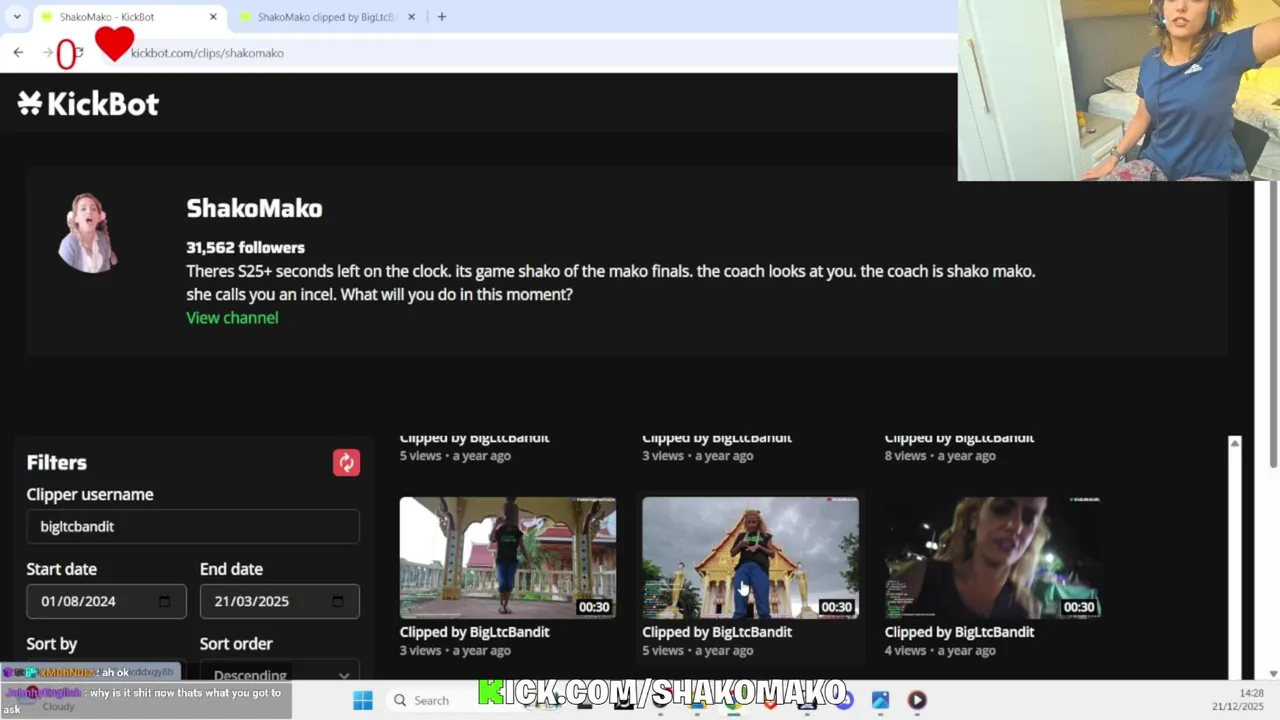Open the pavilion clip thumbnail with 3 views
The height and width of the screenshot is (720, 1280).
click(x=508, y=557)
